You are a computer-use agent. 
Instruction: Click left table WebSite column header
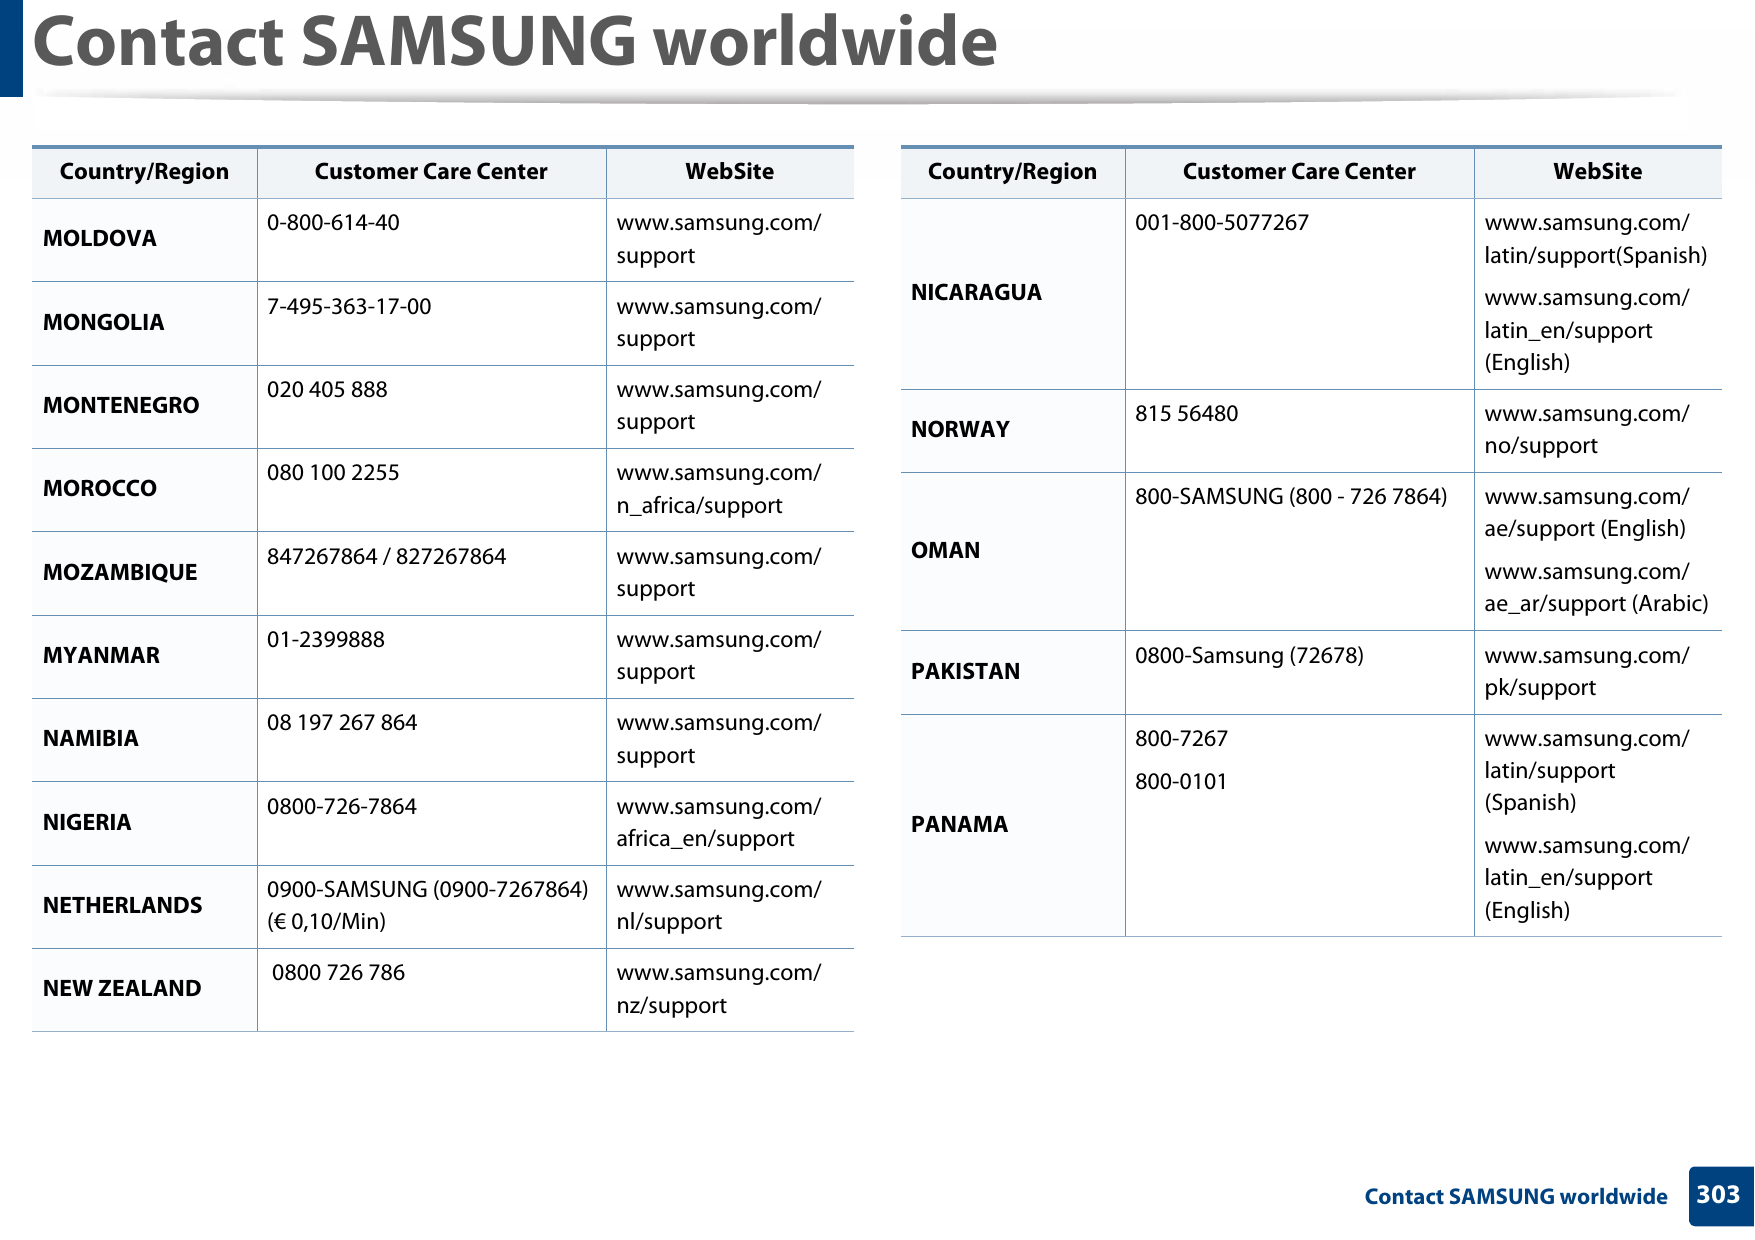(x=730, y=172)
